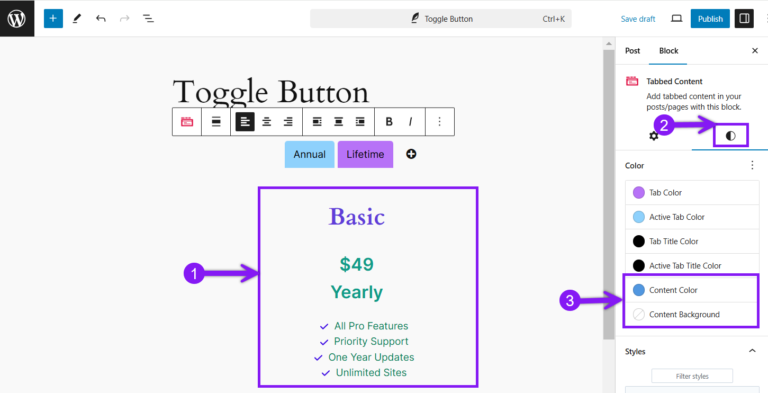This screenshot has height=393, width=768.
Task: Click the editor scrollbar up arrow
Action: 608,44
